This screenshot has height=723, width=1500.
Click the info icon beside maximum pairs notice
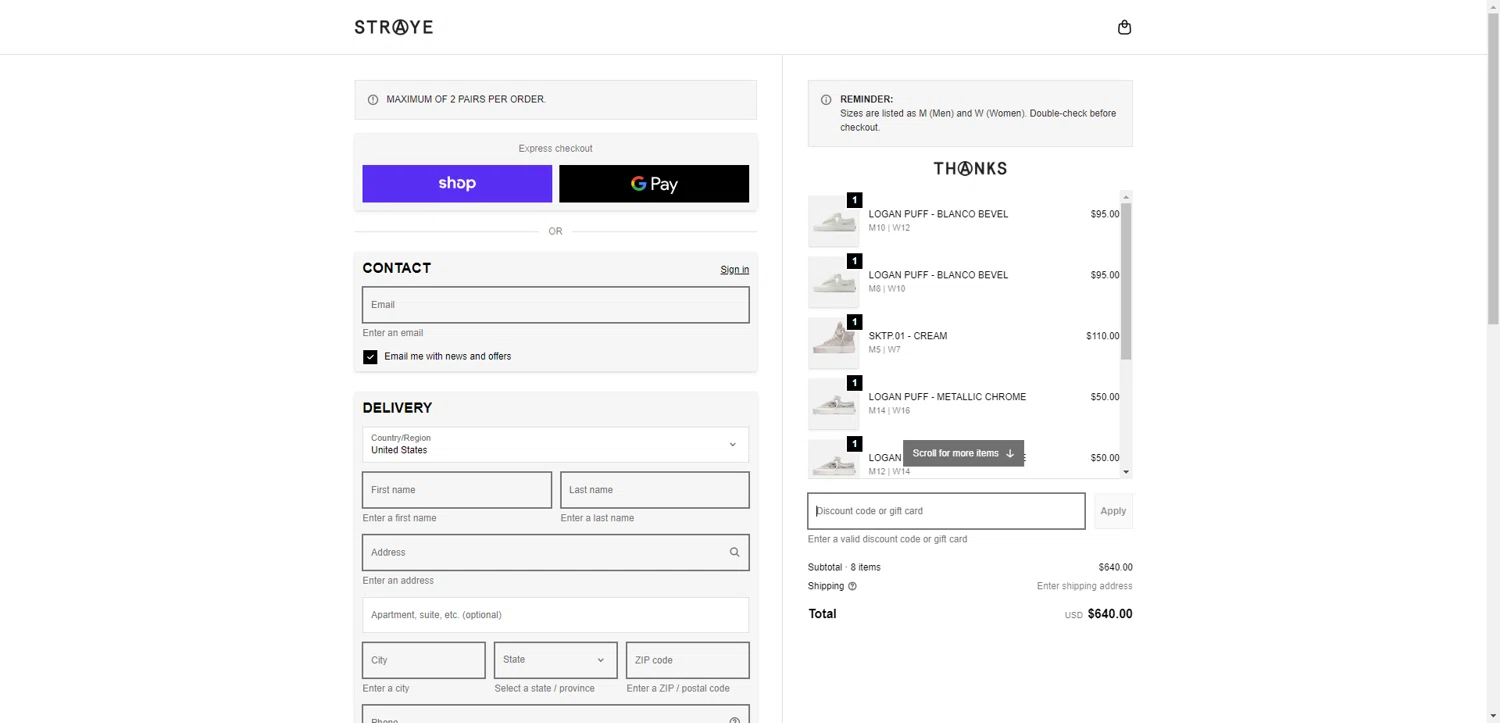pyautogui.click(x=373, y=100)
